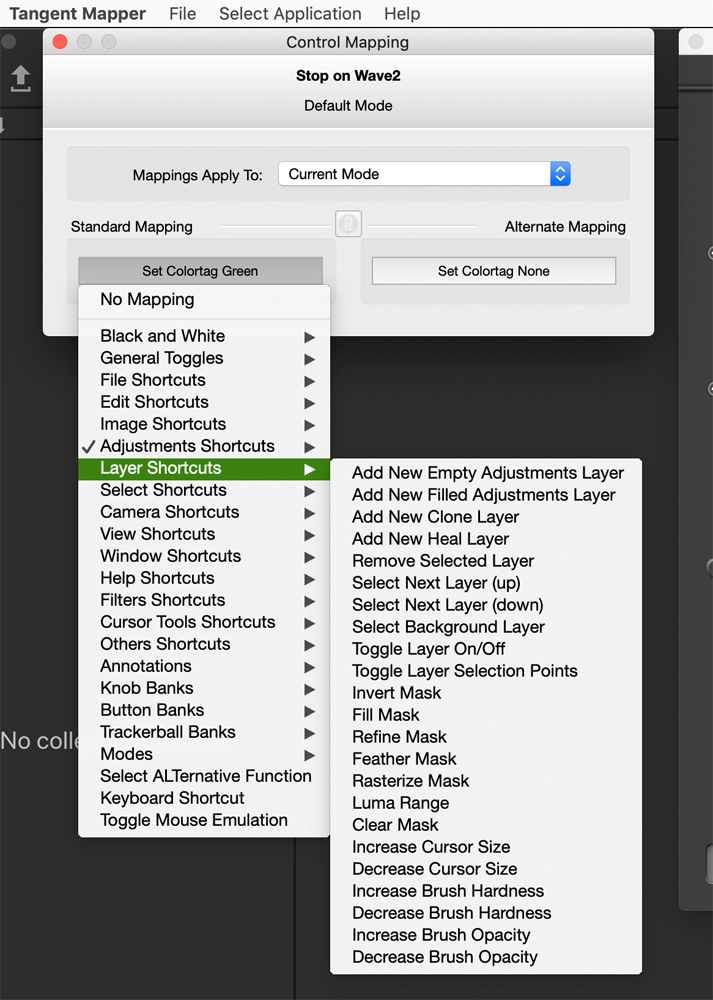Viewport: 713px width, 1000px height.
Task: Choose Toggle Mouse Emulation
Action: [194, 820]
